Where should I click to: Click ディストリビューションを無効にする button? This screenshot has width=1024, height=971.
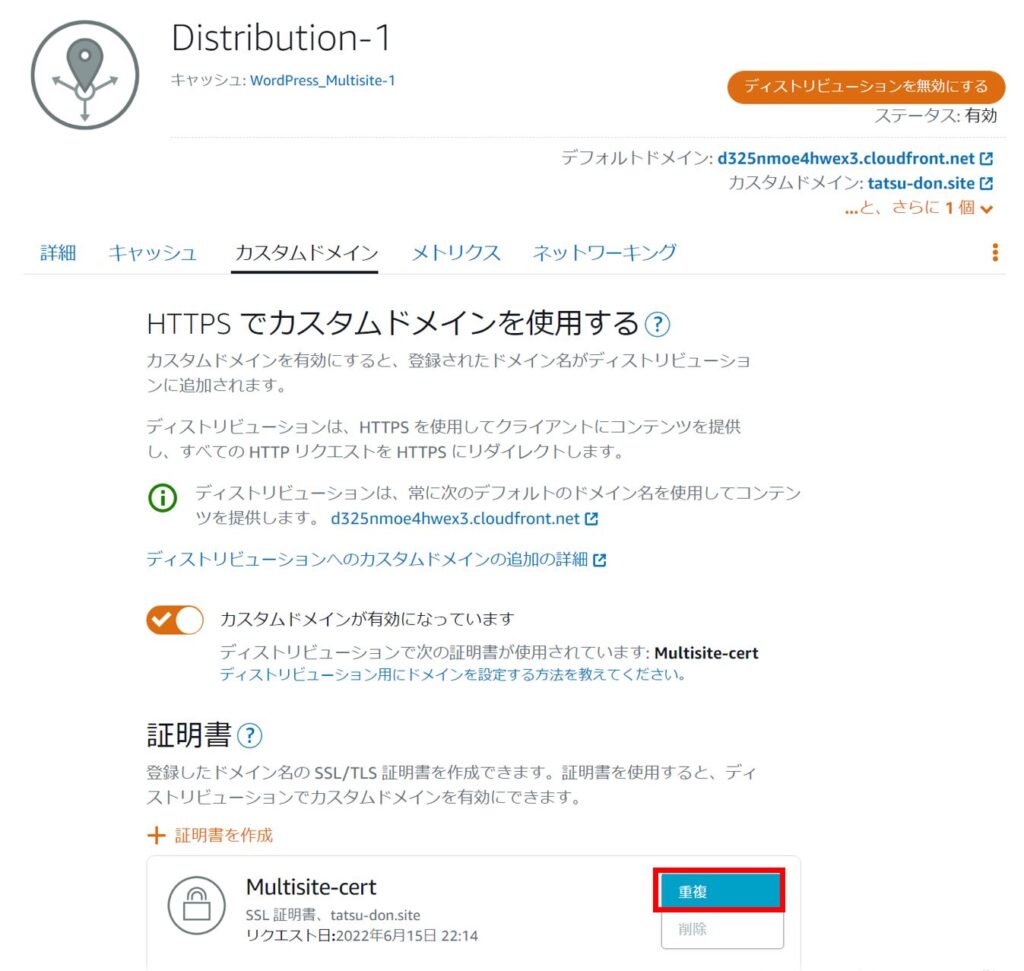click(865, 86)
